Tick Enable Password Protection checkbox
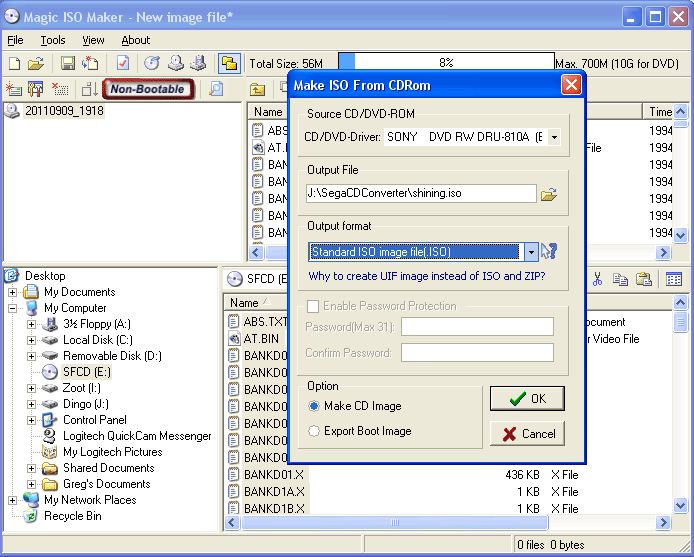The height and width of the screenshot is (557, 694). click(x=314, y=306)
